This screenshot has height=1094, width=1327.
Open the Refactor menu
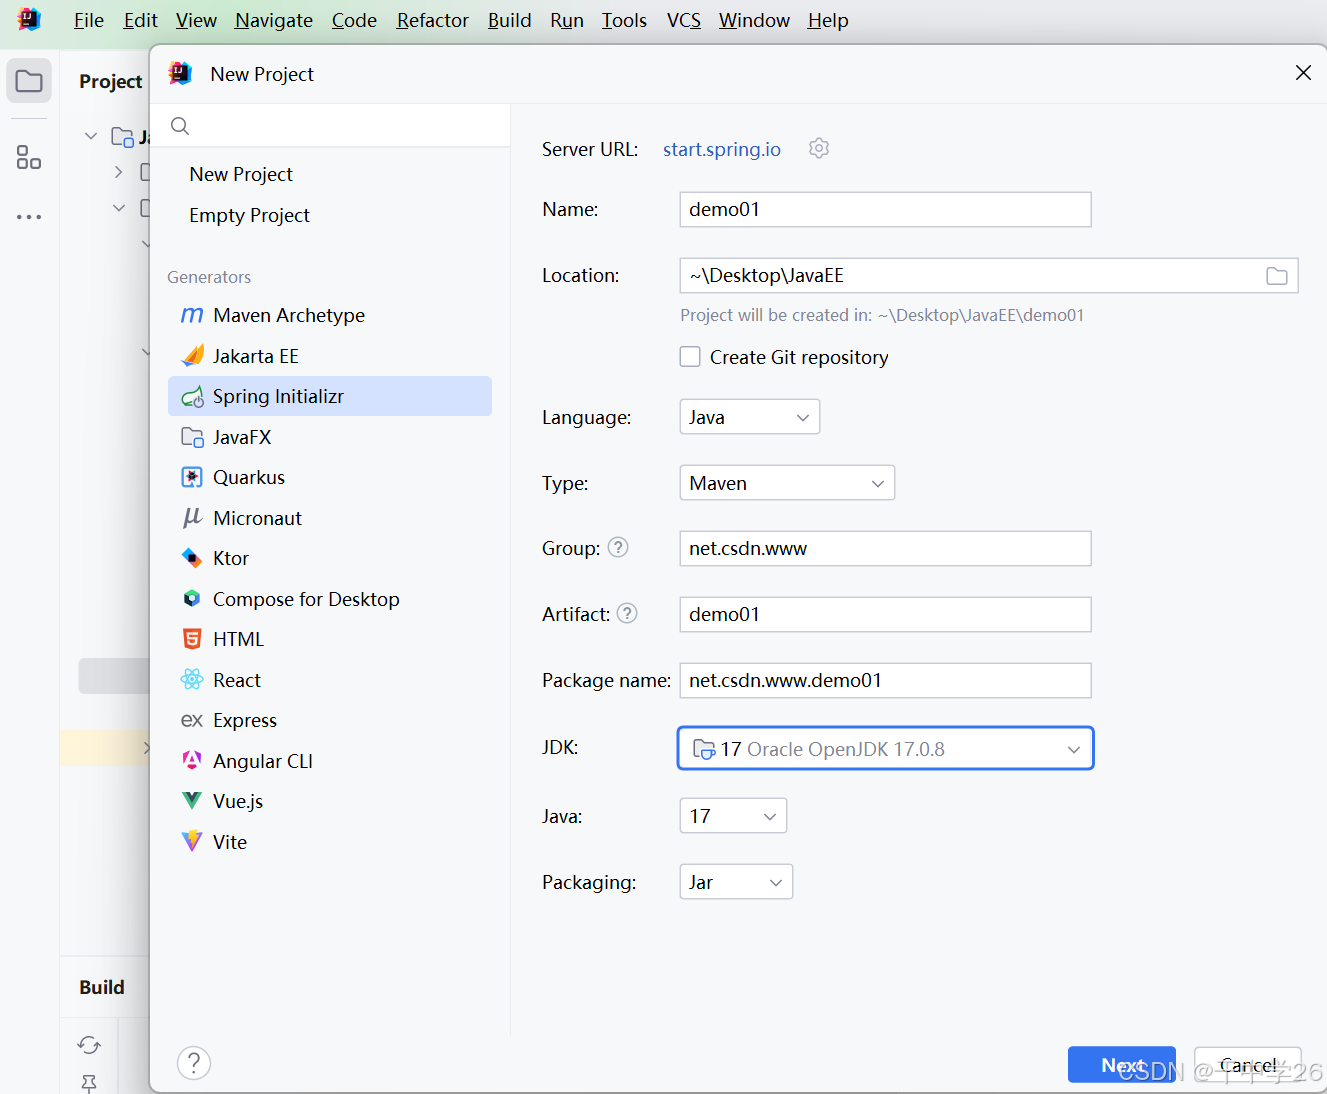(432, 20)
